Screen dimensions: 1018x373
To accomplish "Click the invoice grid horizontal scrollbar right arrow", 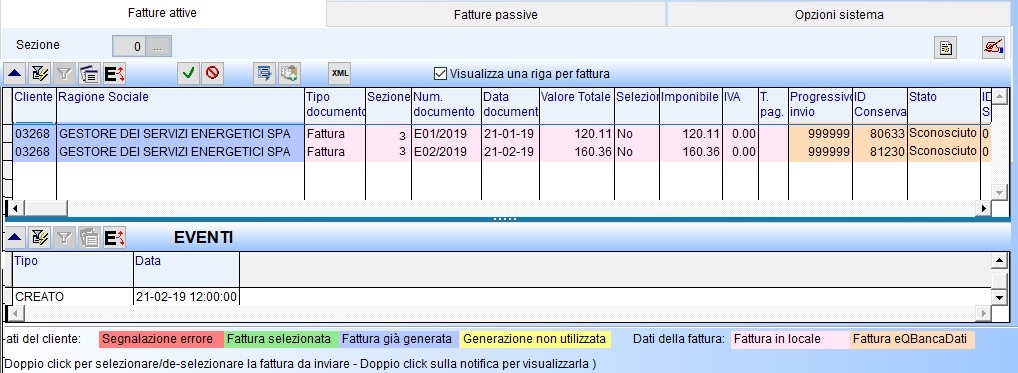I will [x=984, y=208].
